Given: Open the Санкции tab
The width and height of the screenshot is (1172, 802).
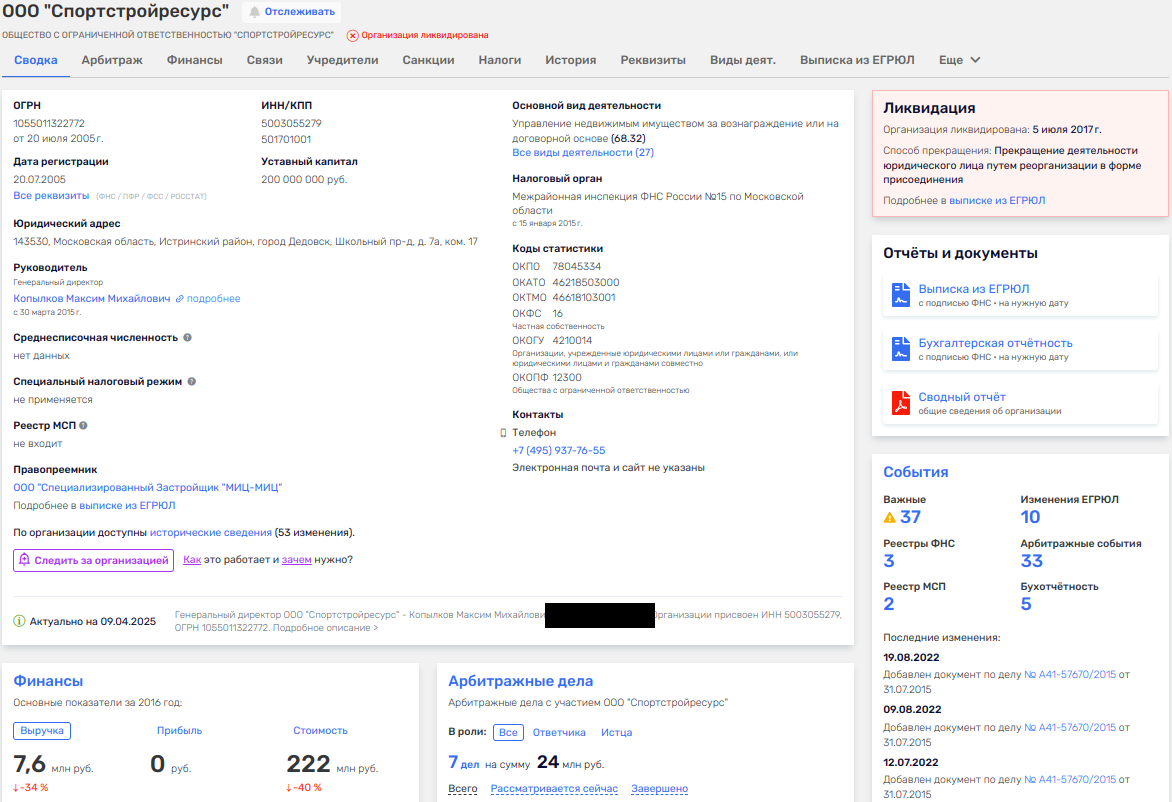Looking at the screenshot, I should click(x=428, y=60).
